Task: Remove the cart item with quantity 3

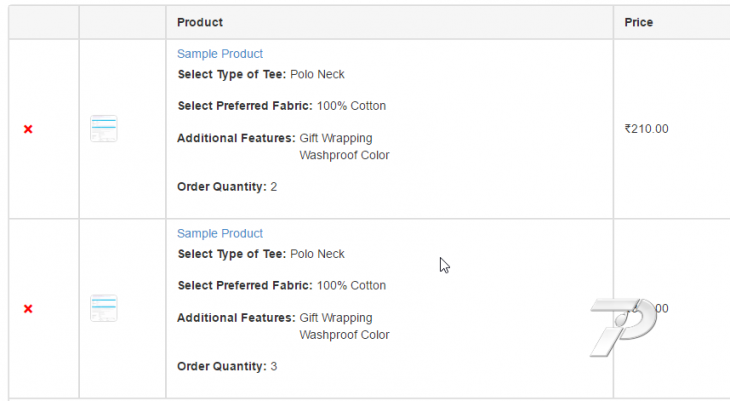Action: [x=28, y=309]
